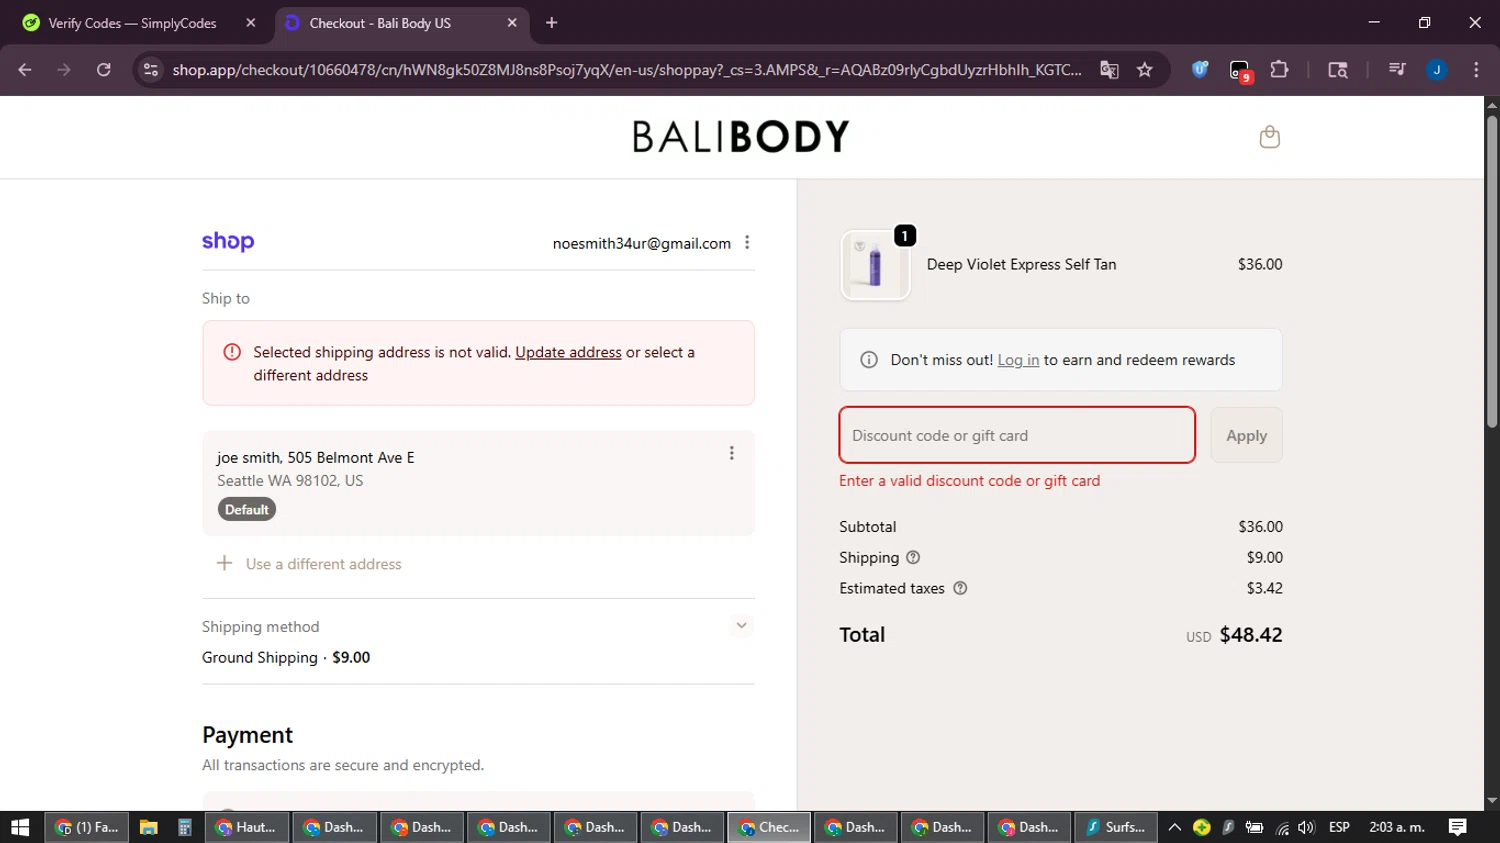Click the Estimated taxes help icon

[x=960, y=588]
